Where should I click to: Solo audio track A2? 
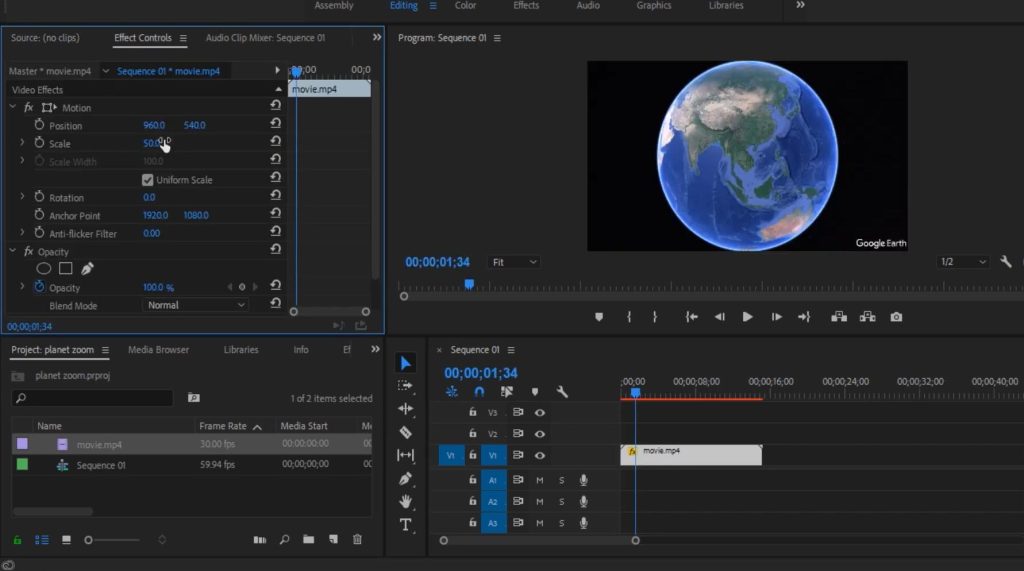tap(561, 502)
